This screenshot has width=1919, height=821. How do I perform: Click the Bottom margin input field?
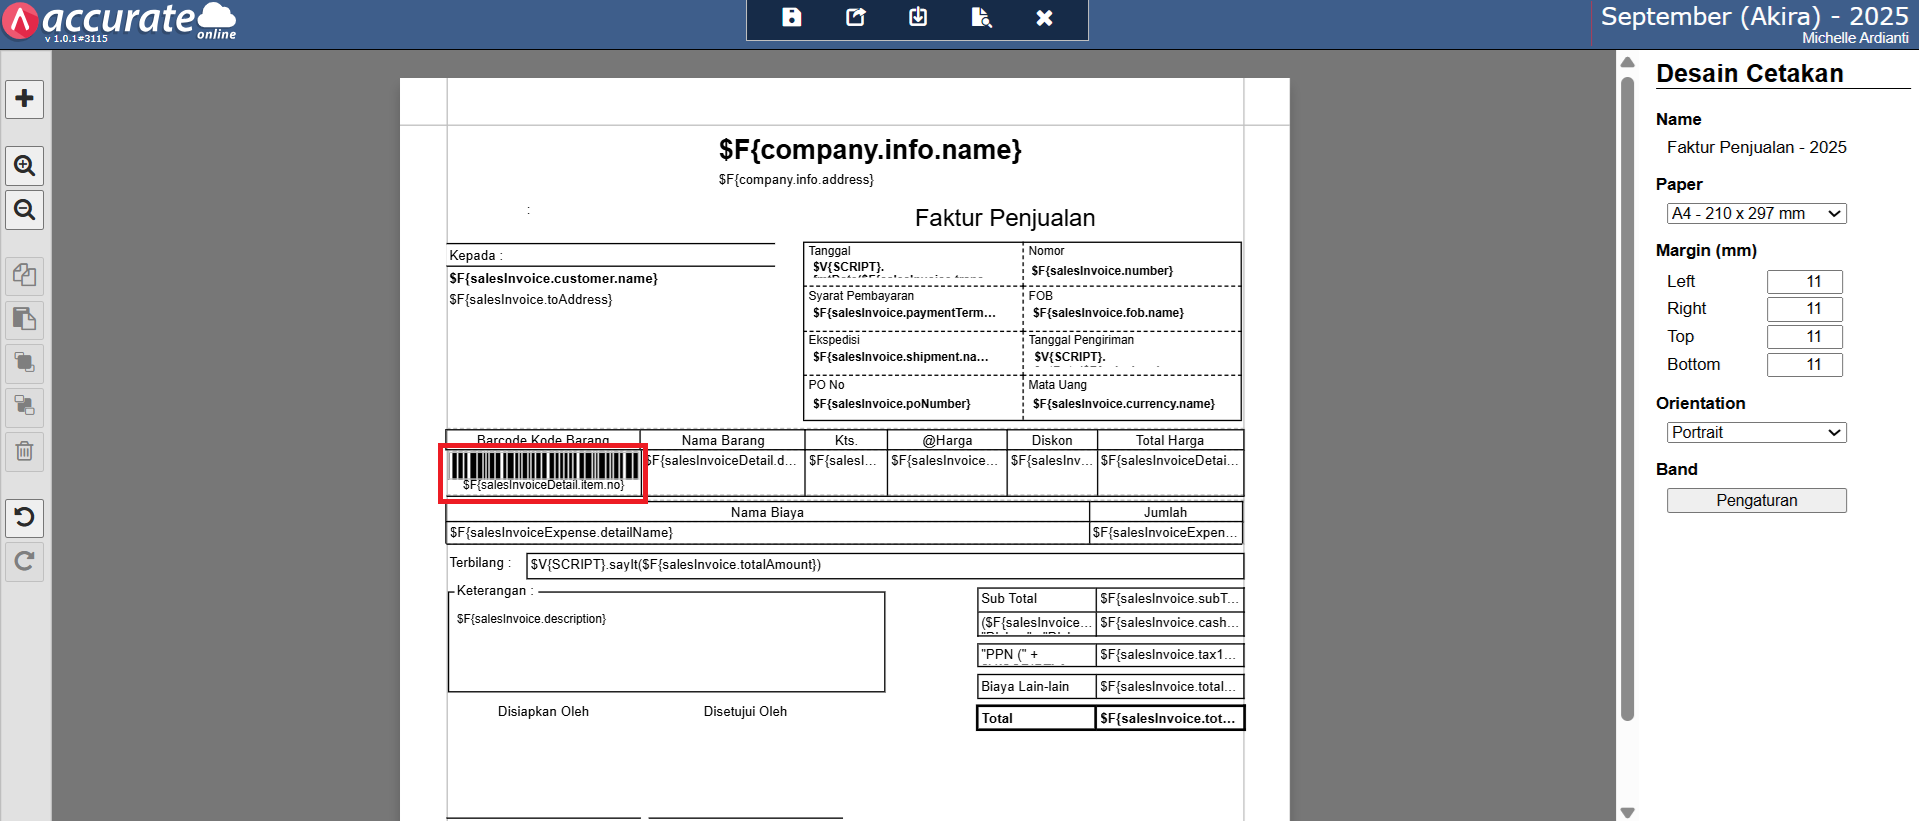coord(1803,365)
